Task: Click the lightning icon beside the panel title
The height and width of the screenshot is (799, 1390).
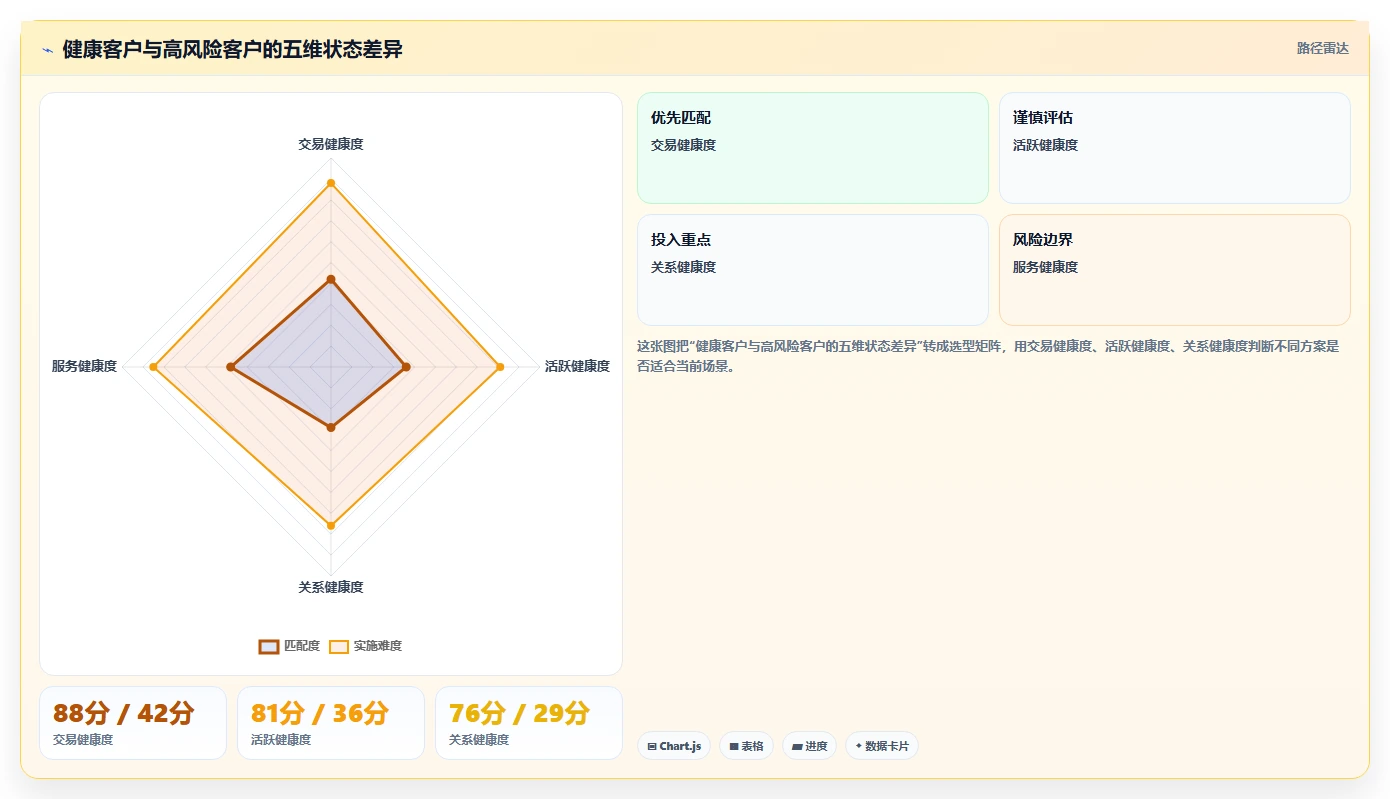Action: 47,50
